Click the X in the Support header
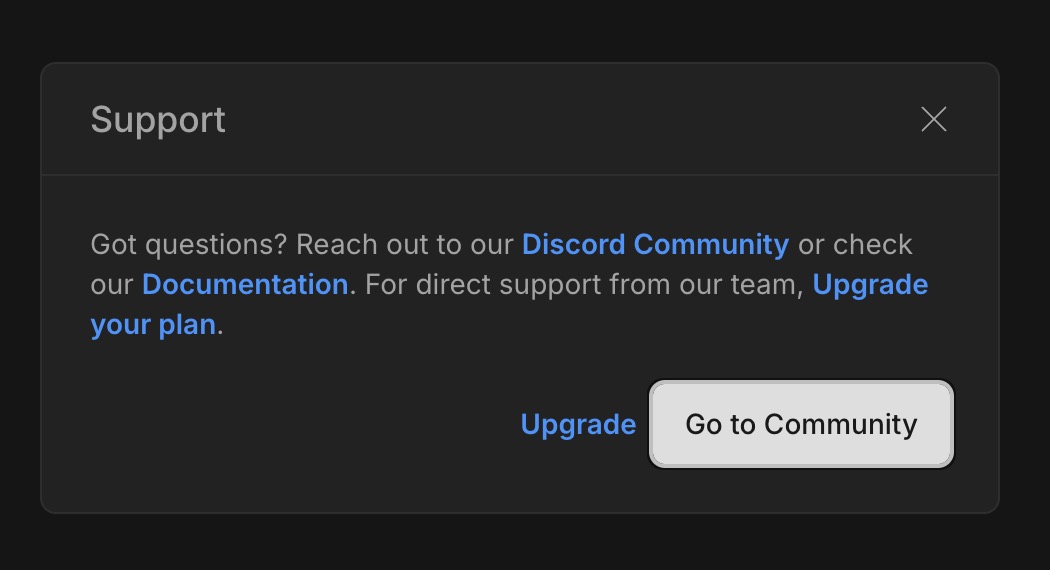The width and height of the screenshot is (1050, 570). tap(933, 119)
